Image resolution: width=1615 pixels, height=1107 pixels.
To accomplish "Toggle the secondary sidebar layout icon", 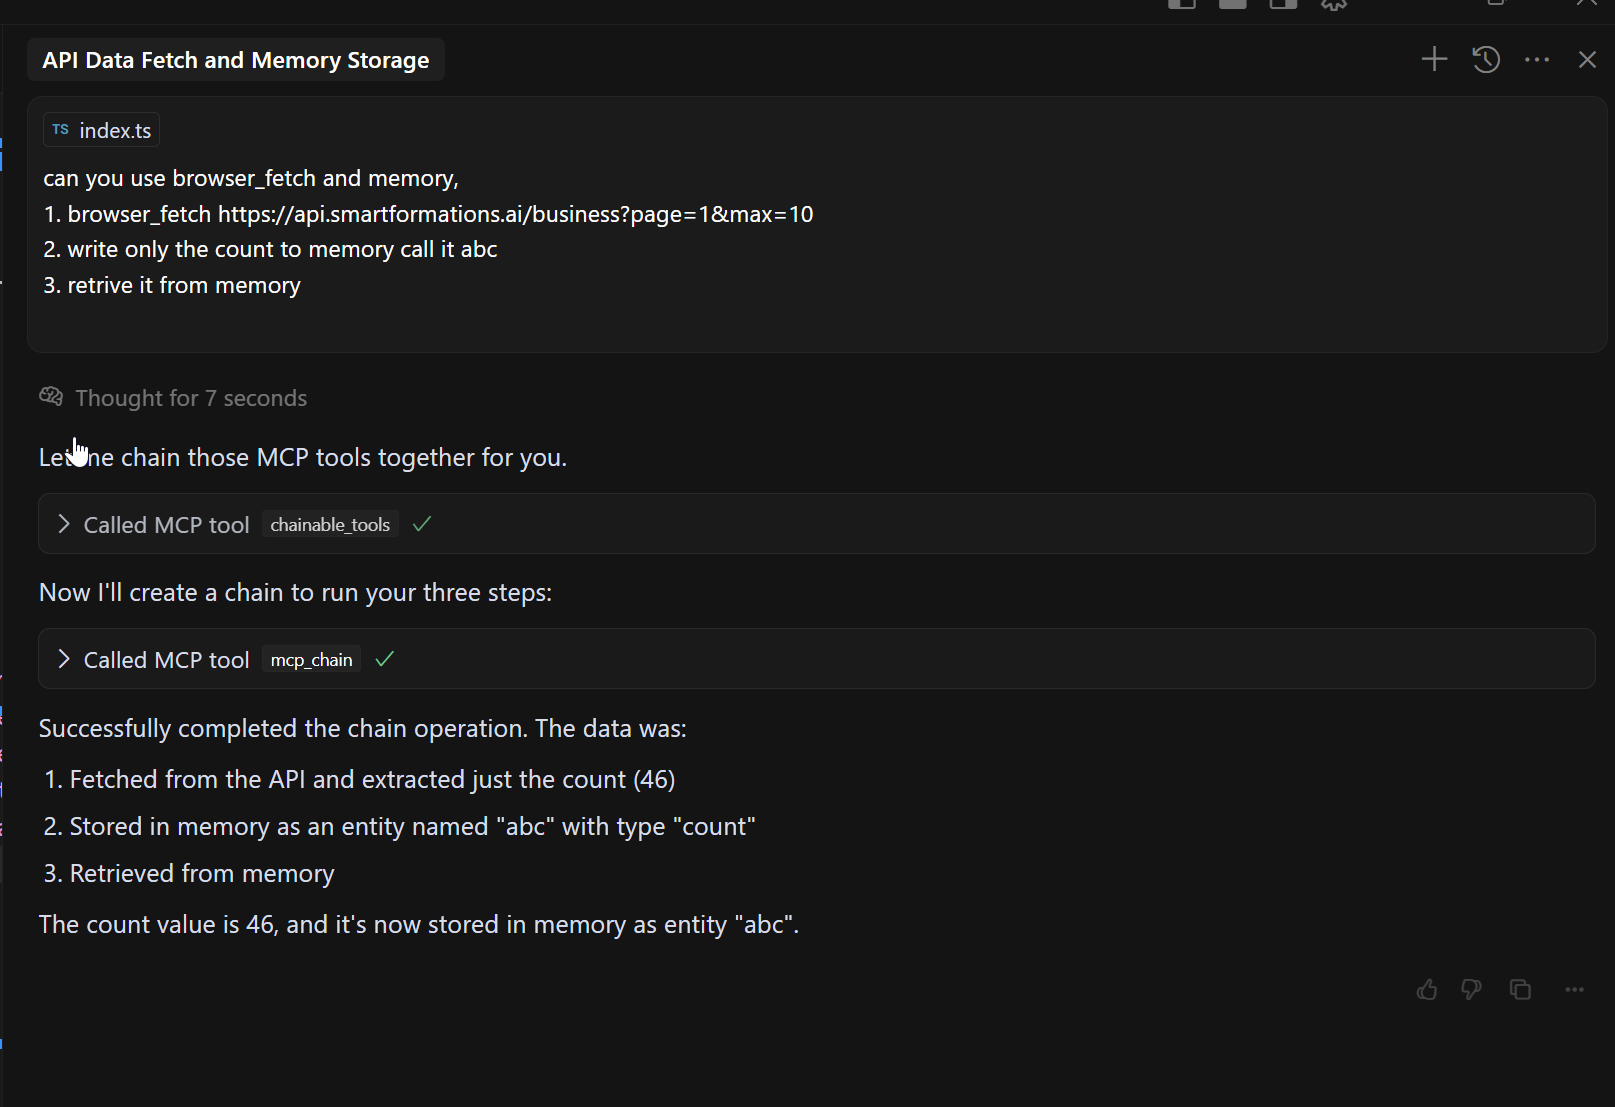I will pos(1283,5).
